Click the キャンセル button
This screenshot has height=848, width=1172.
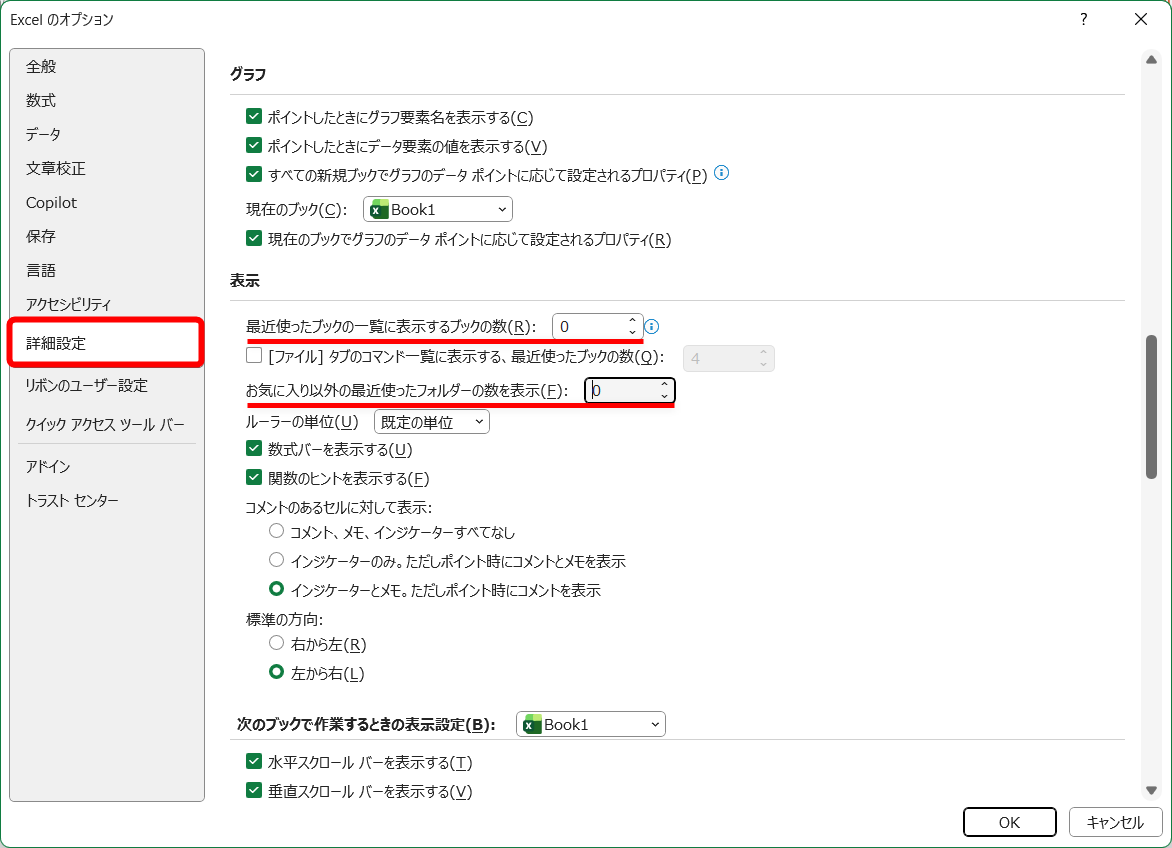click(1116, 822)
